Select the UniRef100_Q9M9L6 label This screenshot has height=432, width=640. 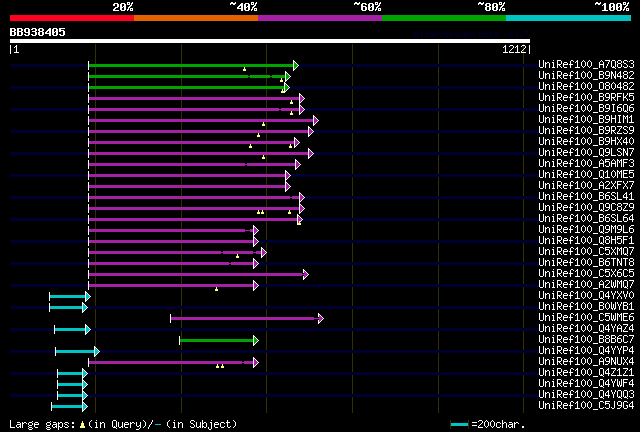click(x=586, y=229)
